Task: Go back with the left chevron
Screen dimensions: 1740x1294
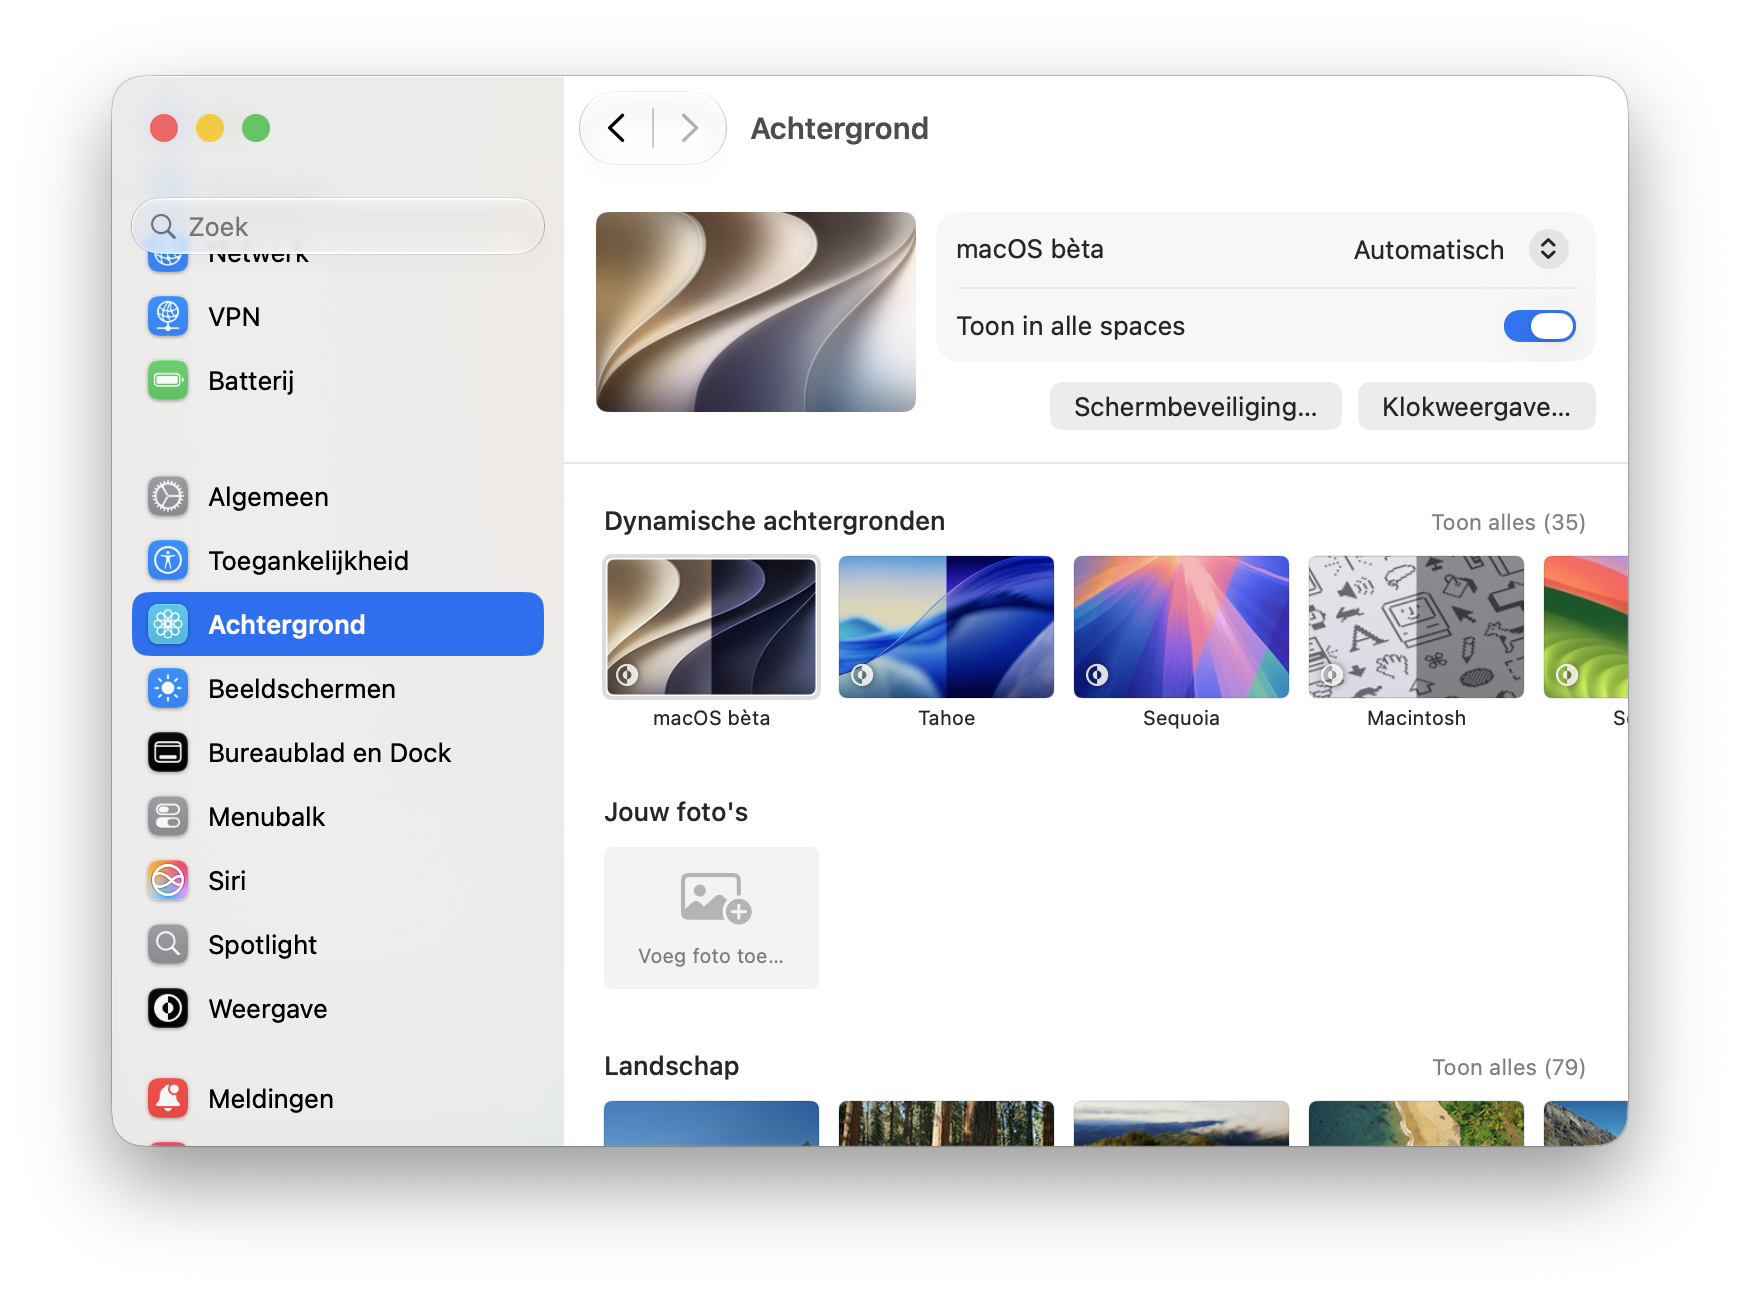Action: coord(617,128)
